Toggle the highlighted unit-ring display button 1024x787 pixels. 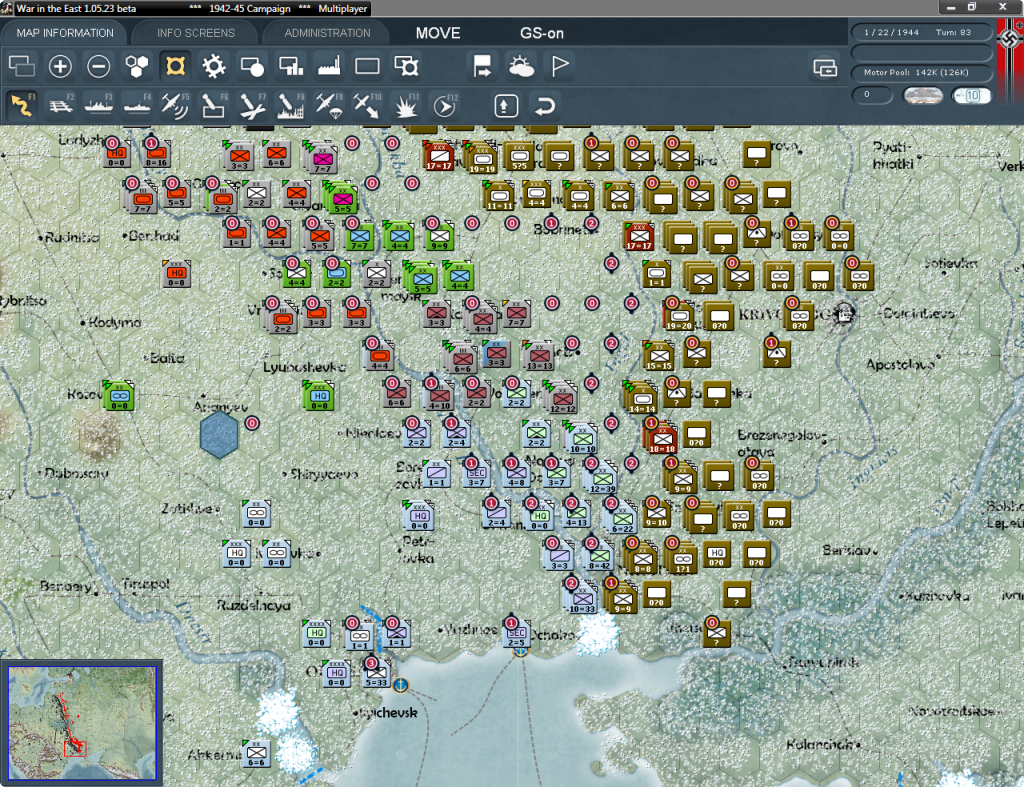click(x=176, y=66)
